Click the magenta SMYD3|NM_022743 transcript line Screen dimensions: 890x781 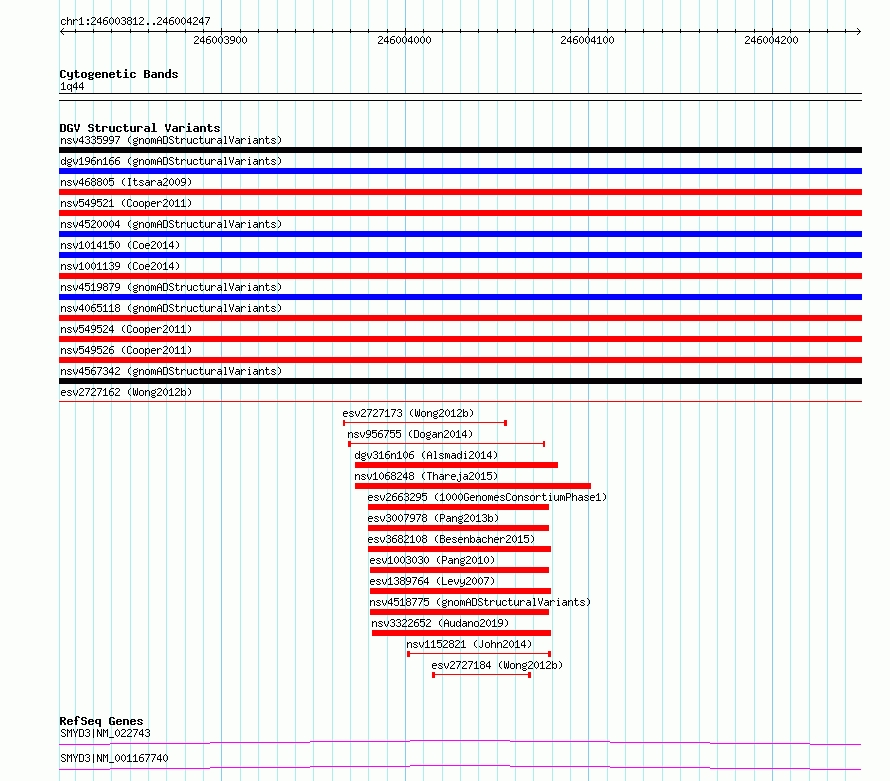[x=460, y=742]
